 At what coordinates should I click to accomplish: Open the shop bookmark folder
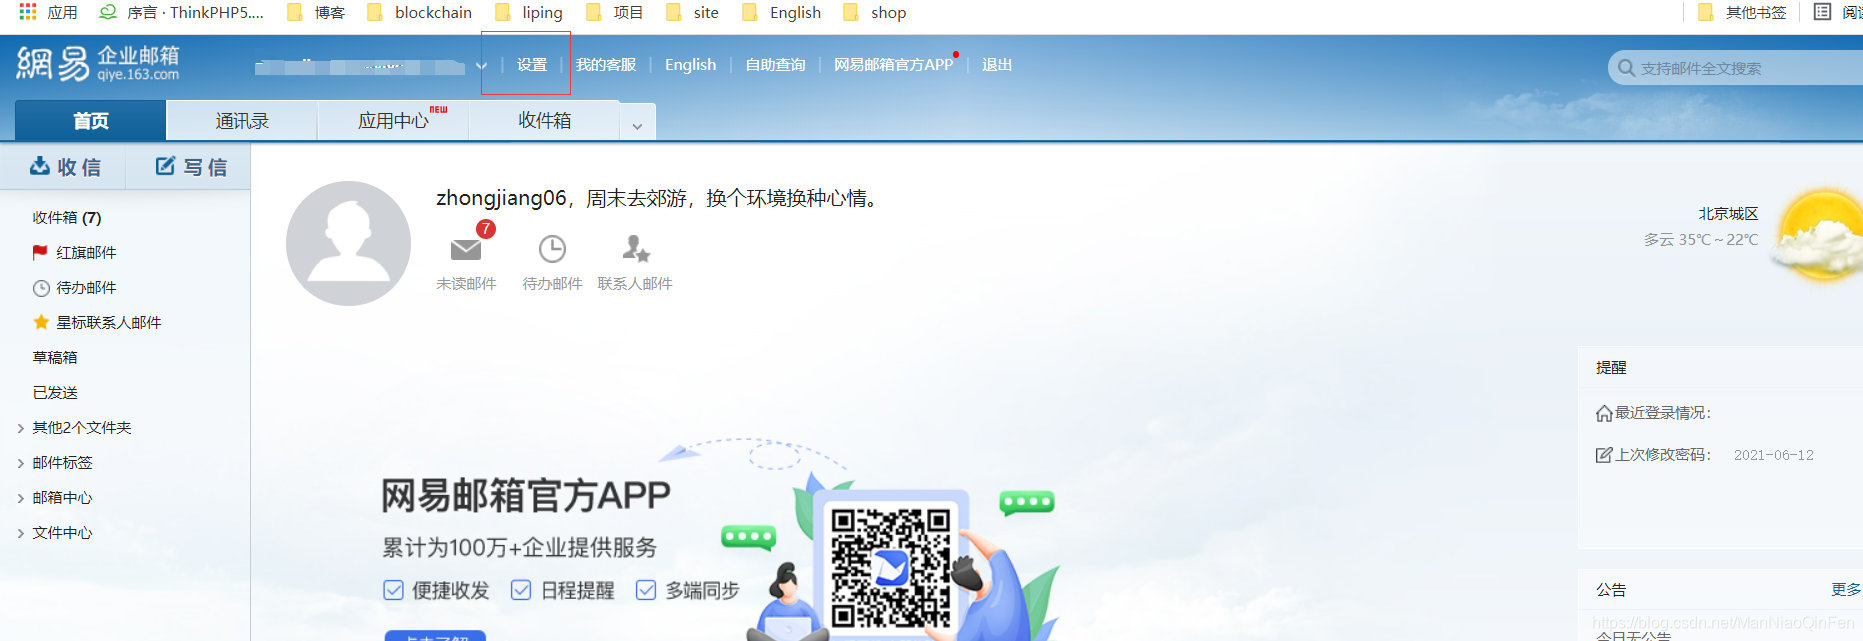[874, 12]
